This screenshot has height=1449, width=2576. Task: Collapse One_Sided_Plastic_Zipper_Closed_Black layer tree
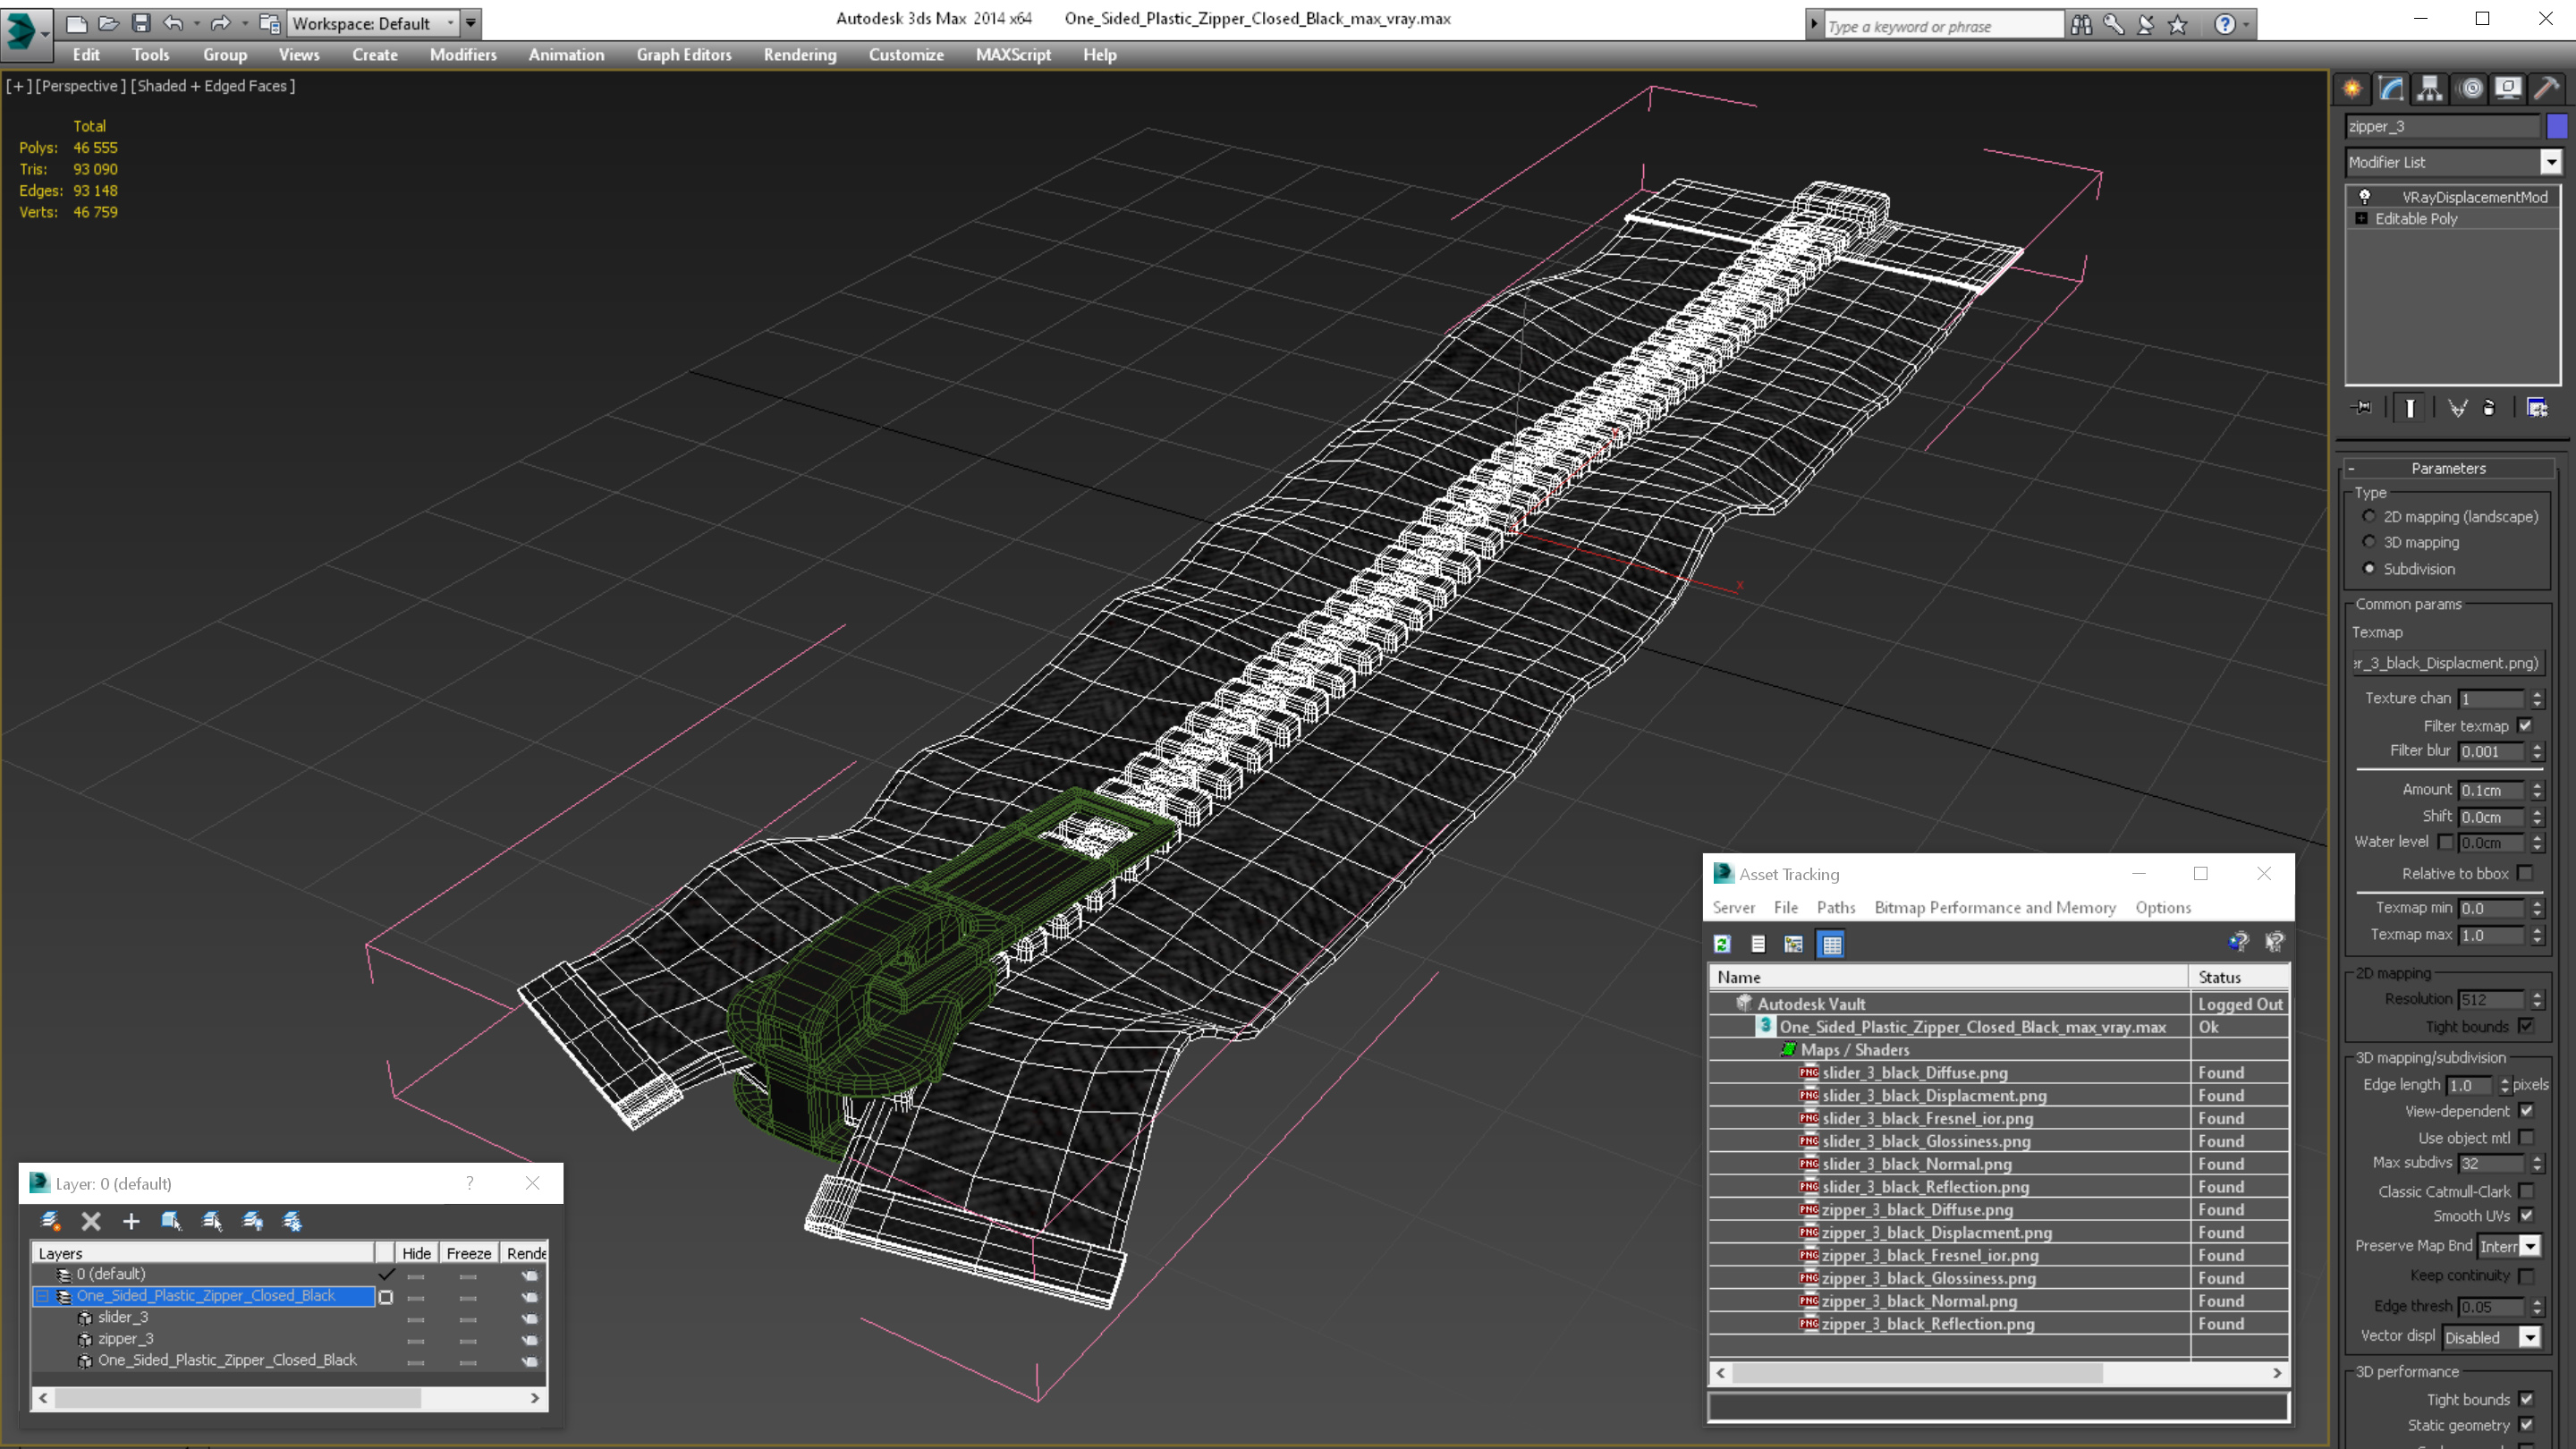tap(43, 1296)
